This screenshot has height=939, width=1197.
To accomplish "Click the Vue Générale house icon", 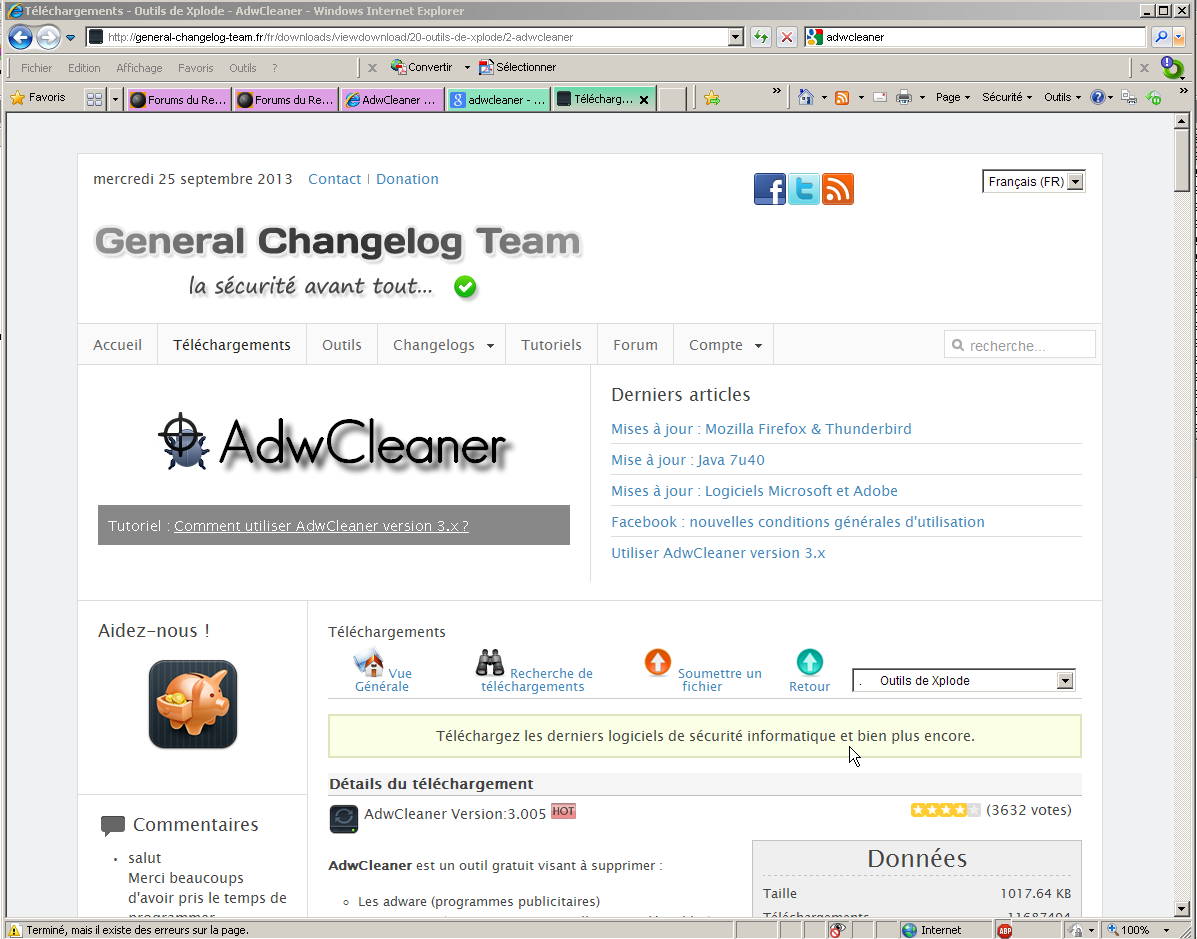I will coord(369,662).
